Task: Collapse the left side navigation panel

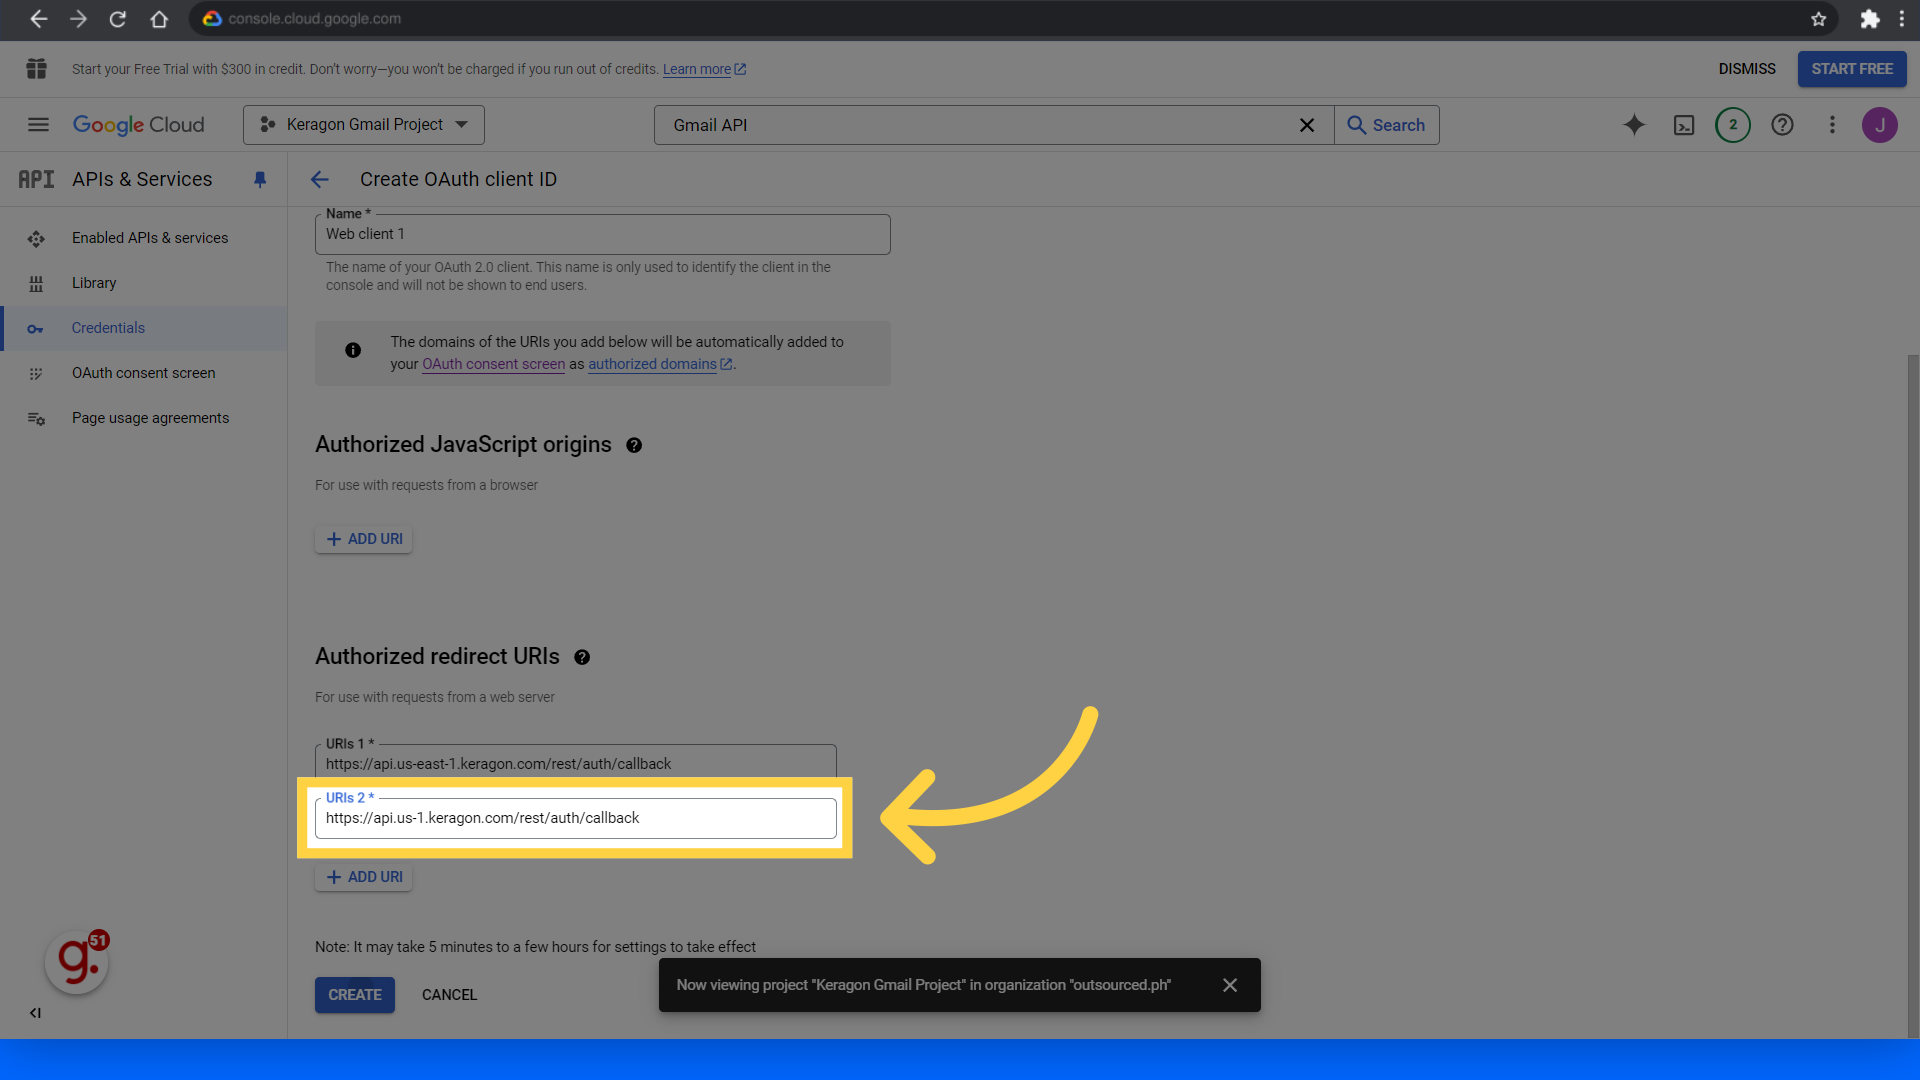Action: point(35,1013)
